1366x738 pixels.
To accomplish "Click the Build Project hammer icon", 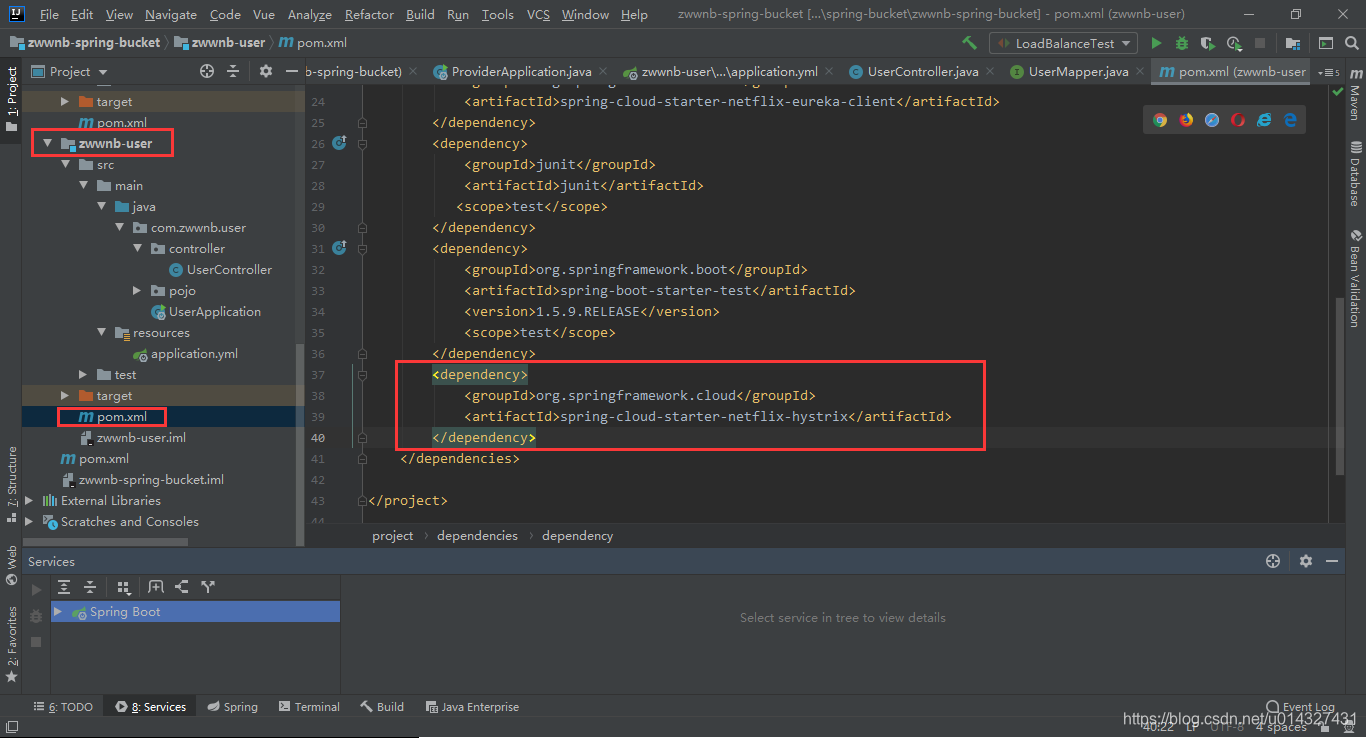I will coord(969,43).
